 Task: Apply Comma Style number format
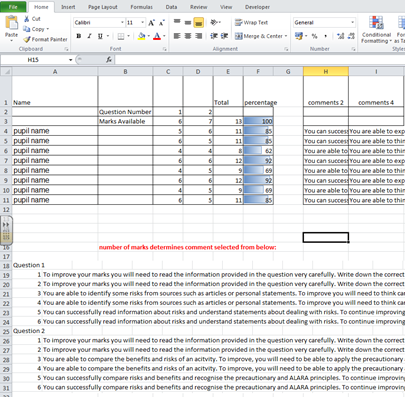tap(325, 36)
